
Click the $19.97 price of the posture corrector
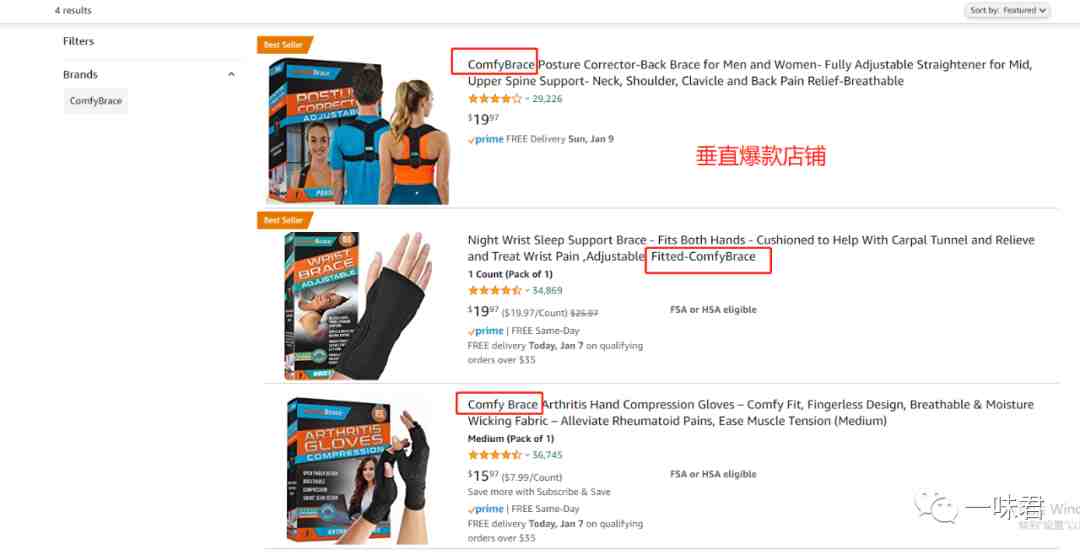483,119
